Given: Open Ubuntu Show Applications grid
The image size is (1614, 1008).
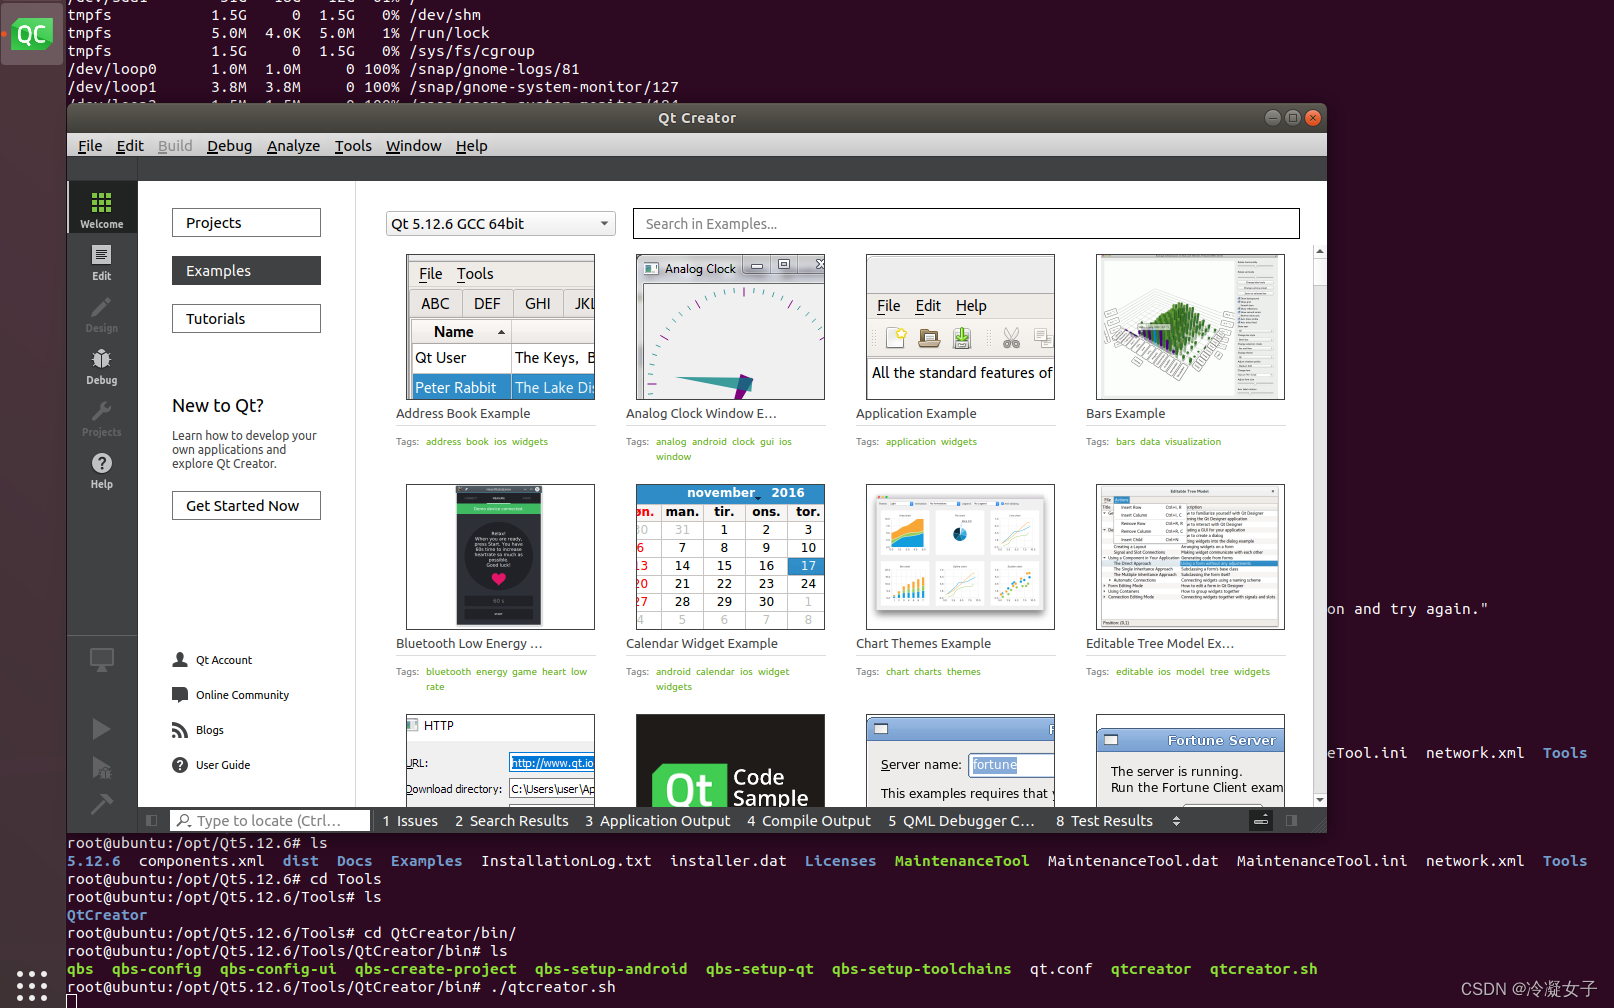Looking at the screenshot, I should click(x=32, y=985).
